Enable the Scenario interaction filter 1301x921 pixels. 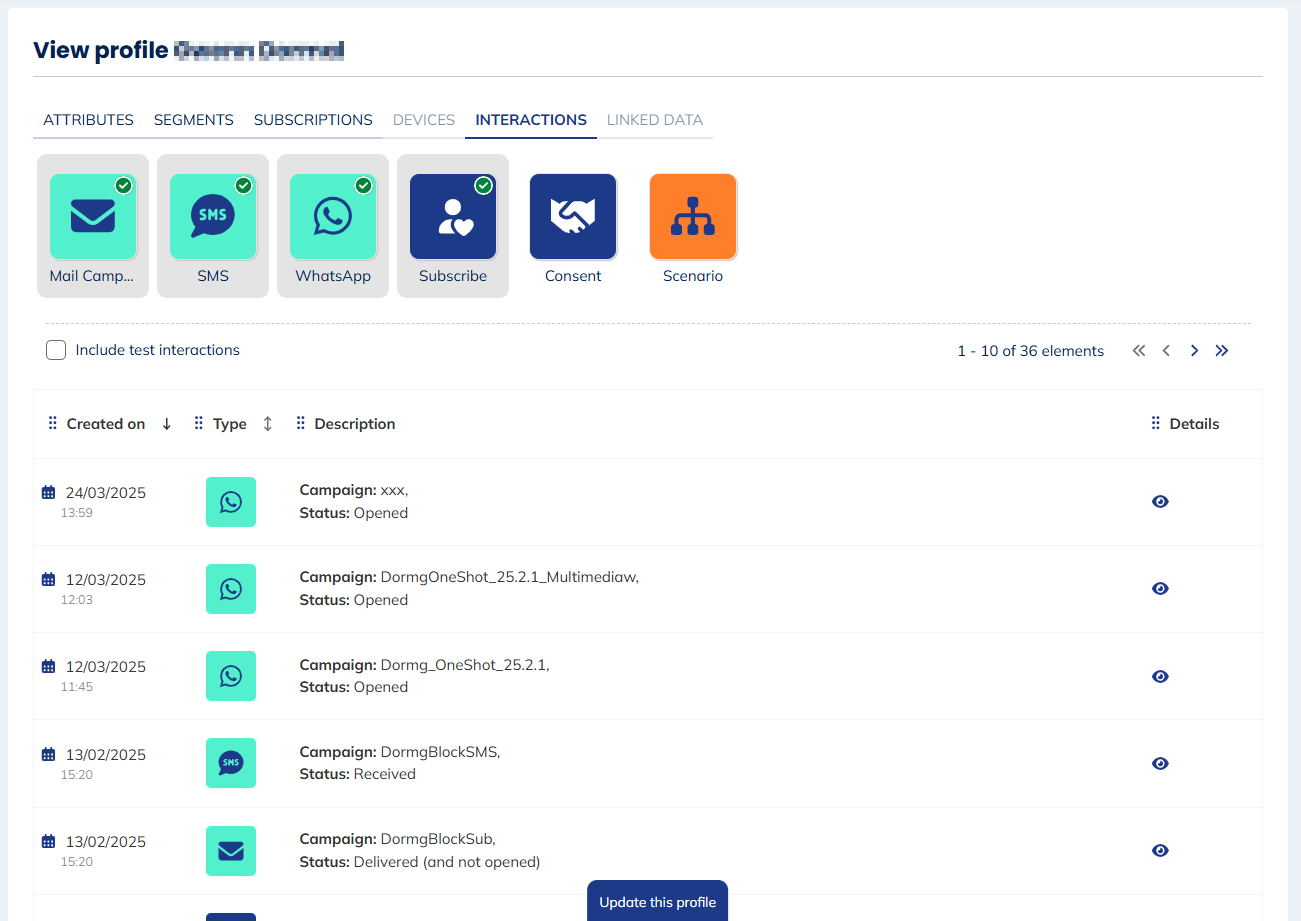tap(693, 226)
